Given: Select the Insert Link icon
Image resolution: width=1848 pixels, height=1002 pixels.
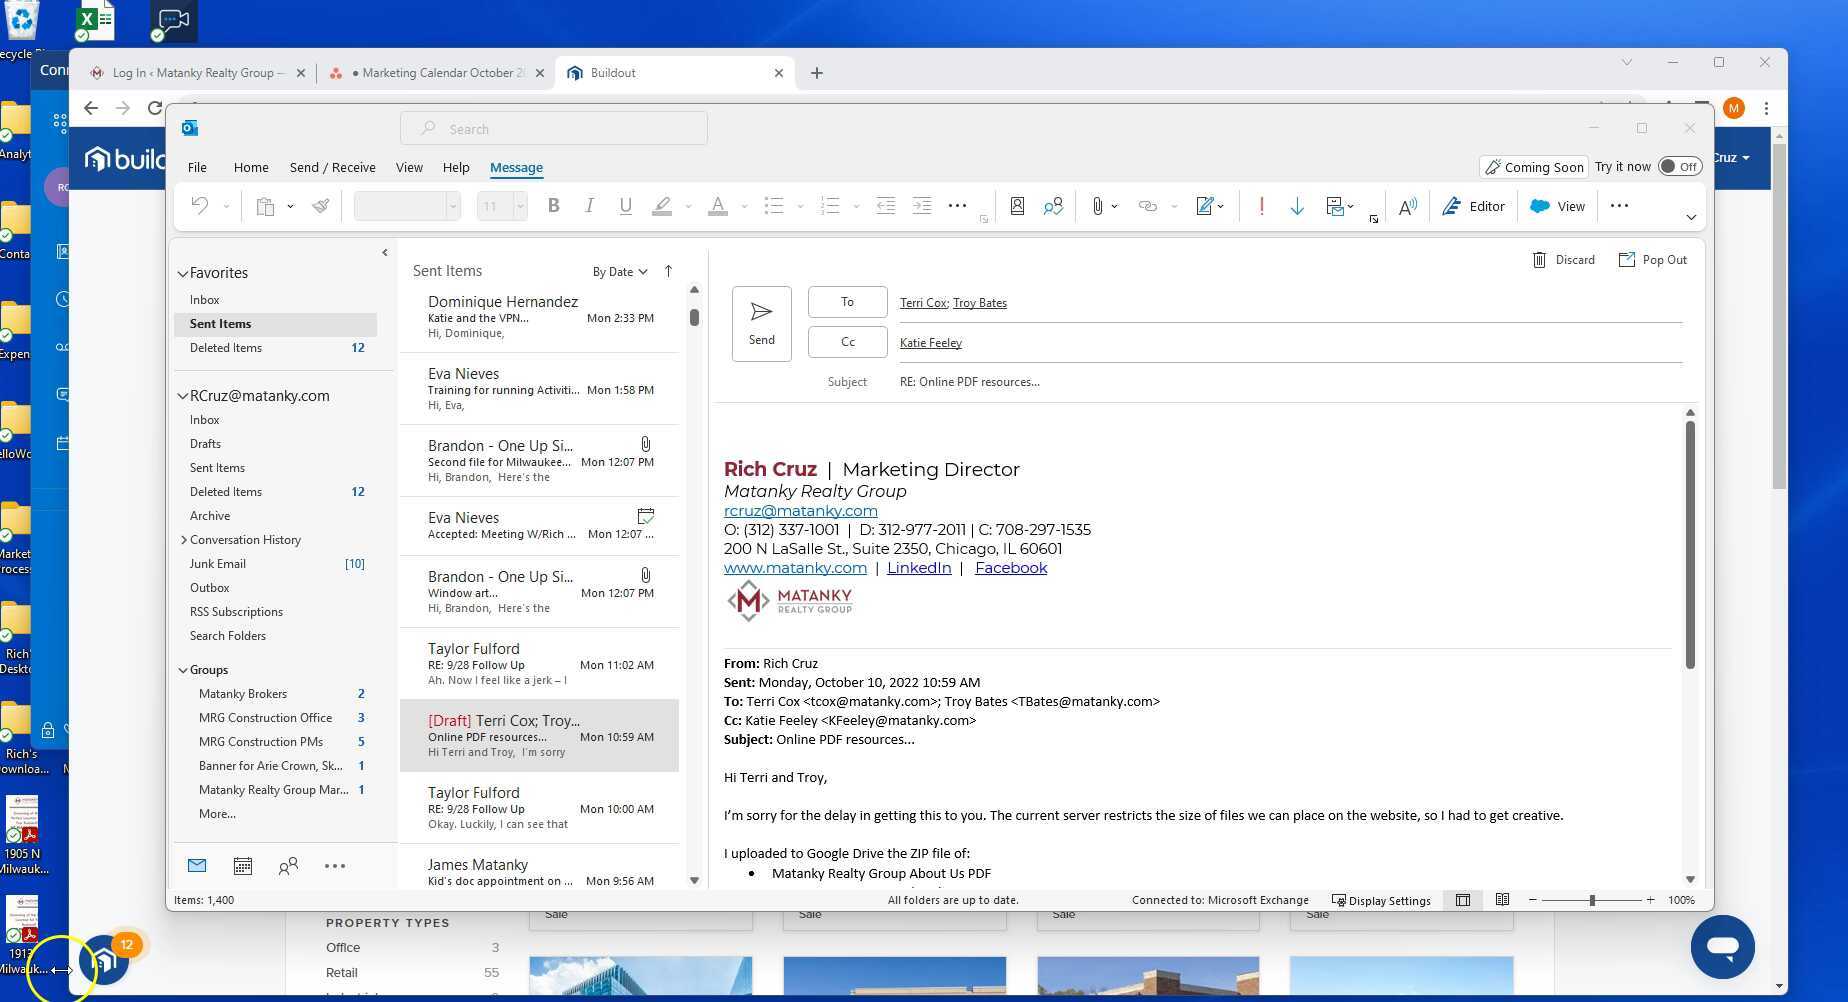Looking at the screenshot, I should point(1146,206).
